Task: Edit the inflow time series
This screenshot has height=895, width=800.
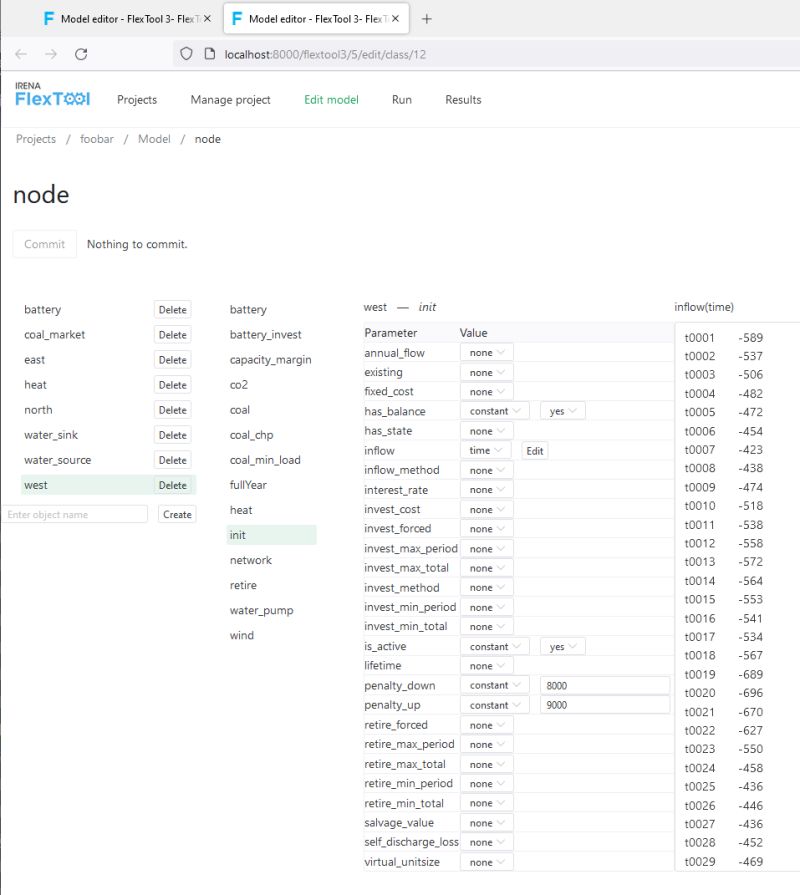Action: point(534,450)
